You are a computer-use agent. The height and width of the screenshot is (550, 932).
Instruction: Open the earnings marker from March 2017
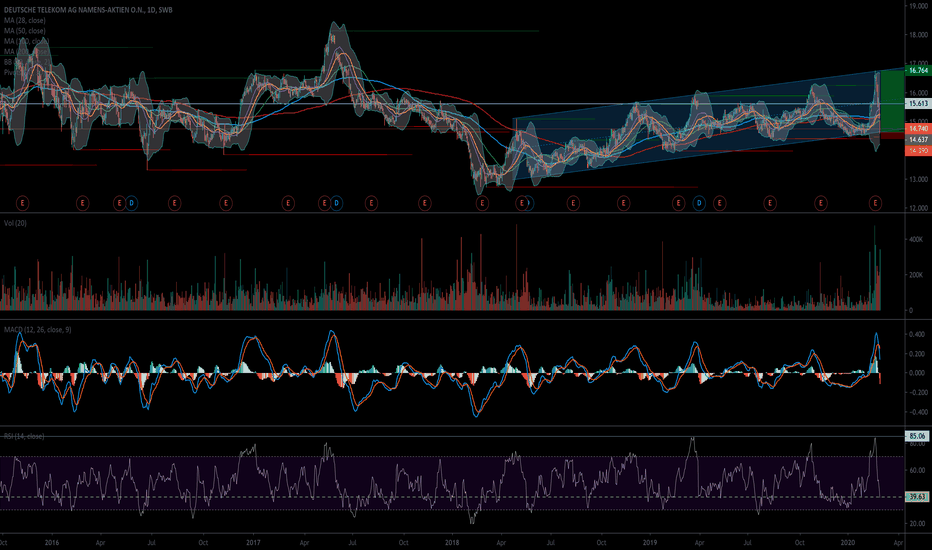pos(288,203)
